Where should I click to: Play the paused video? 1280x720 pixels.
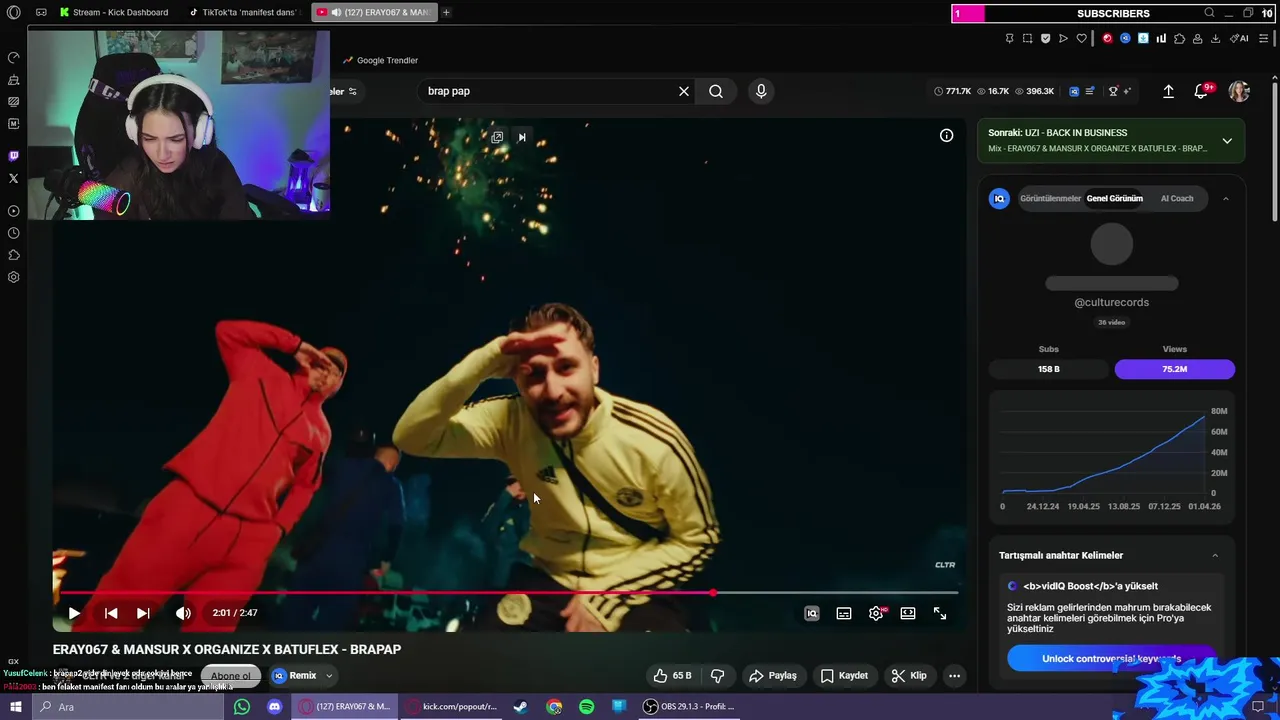click(x=74, y=613)
